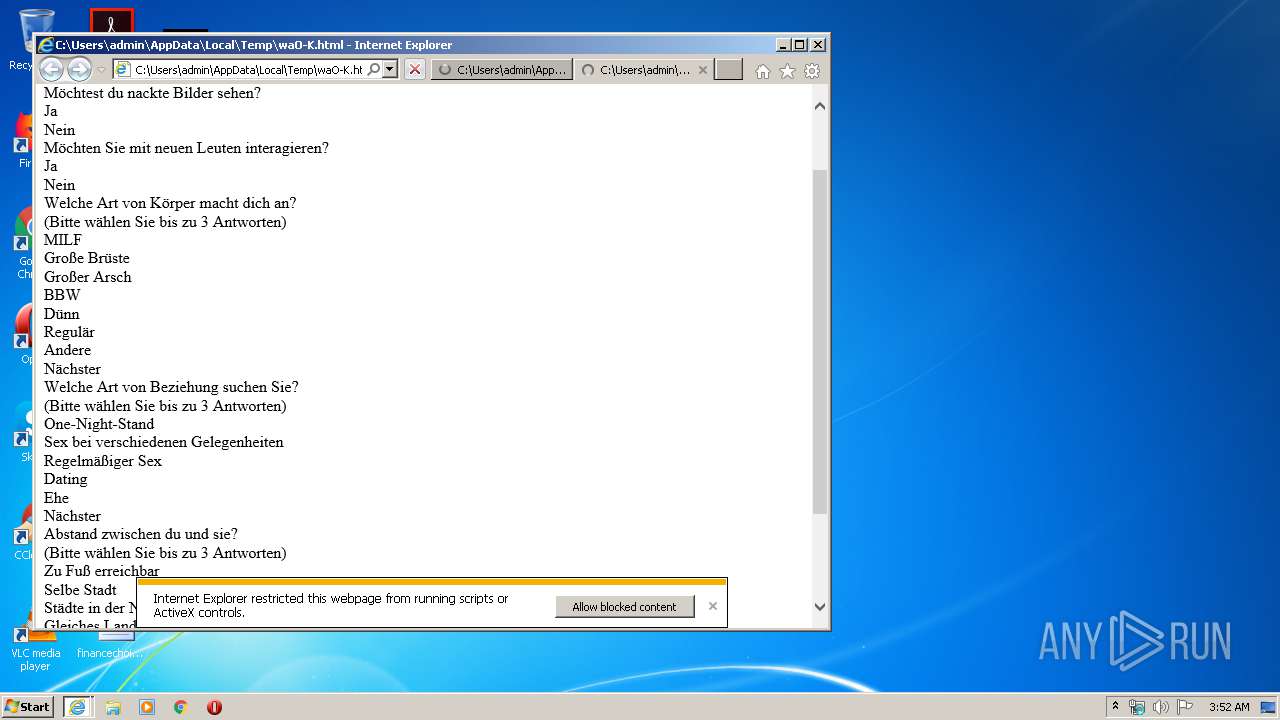
Task: Open VLC media player desktop shortcut
Action: pyautogui.click(x=35, y=644)
